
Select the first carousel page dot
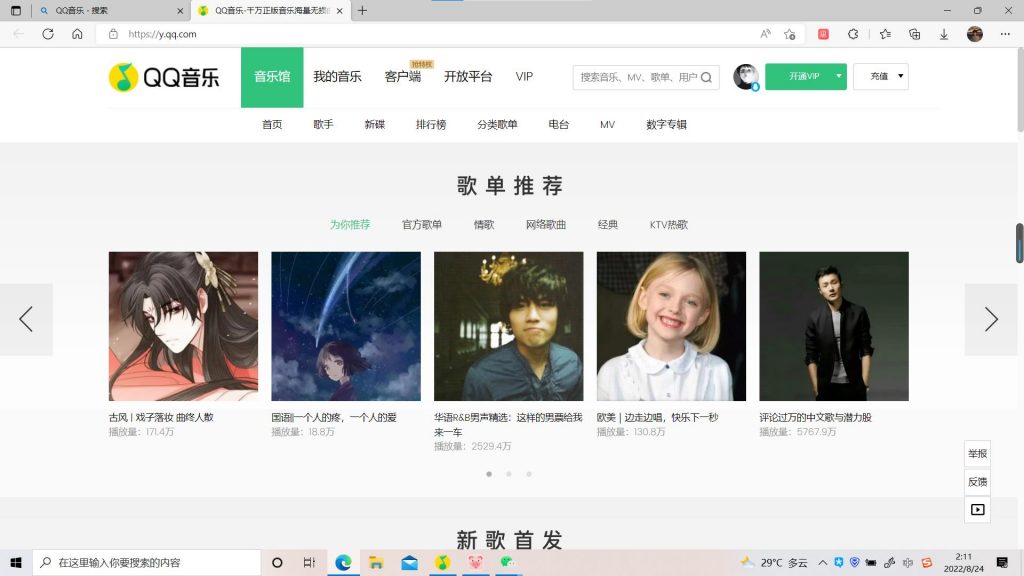click(x=488, y=474)
